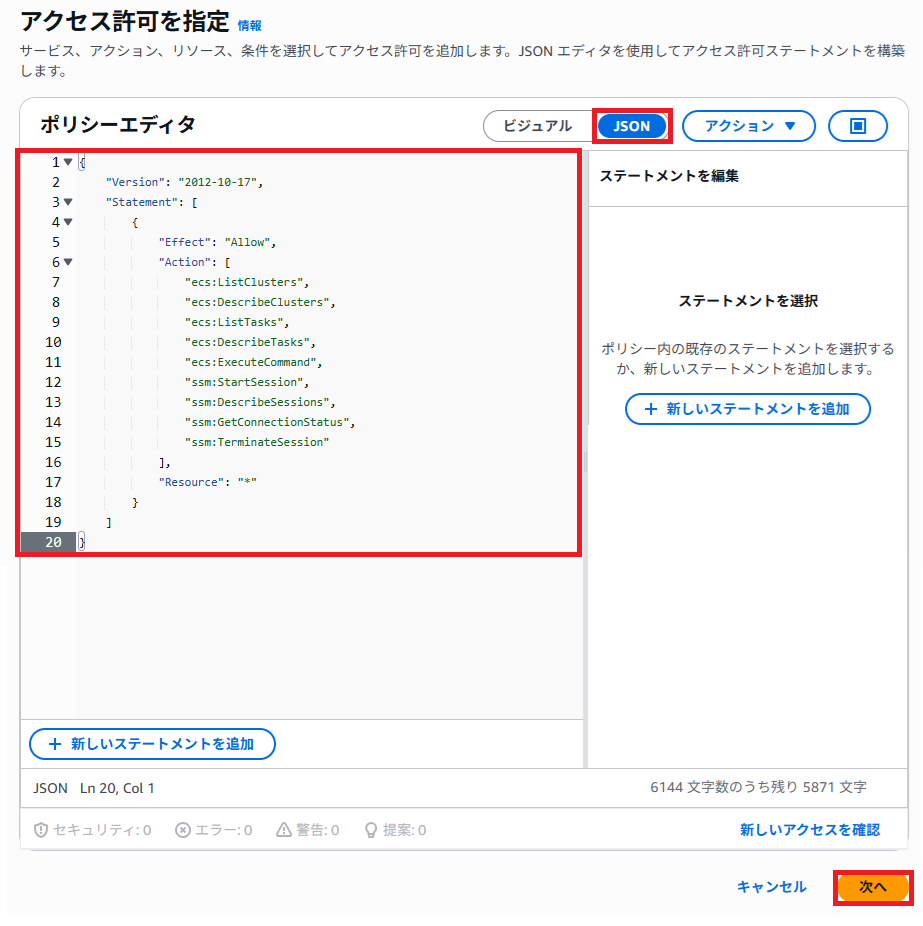The height and width of the screenshot is (926, 923).
Task: Click 新しいアクセスを確認 link
Action: click(809, 830)
